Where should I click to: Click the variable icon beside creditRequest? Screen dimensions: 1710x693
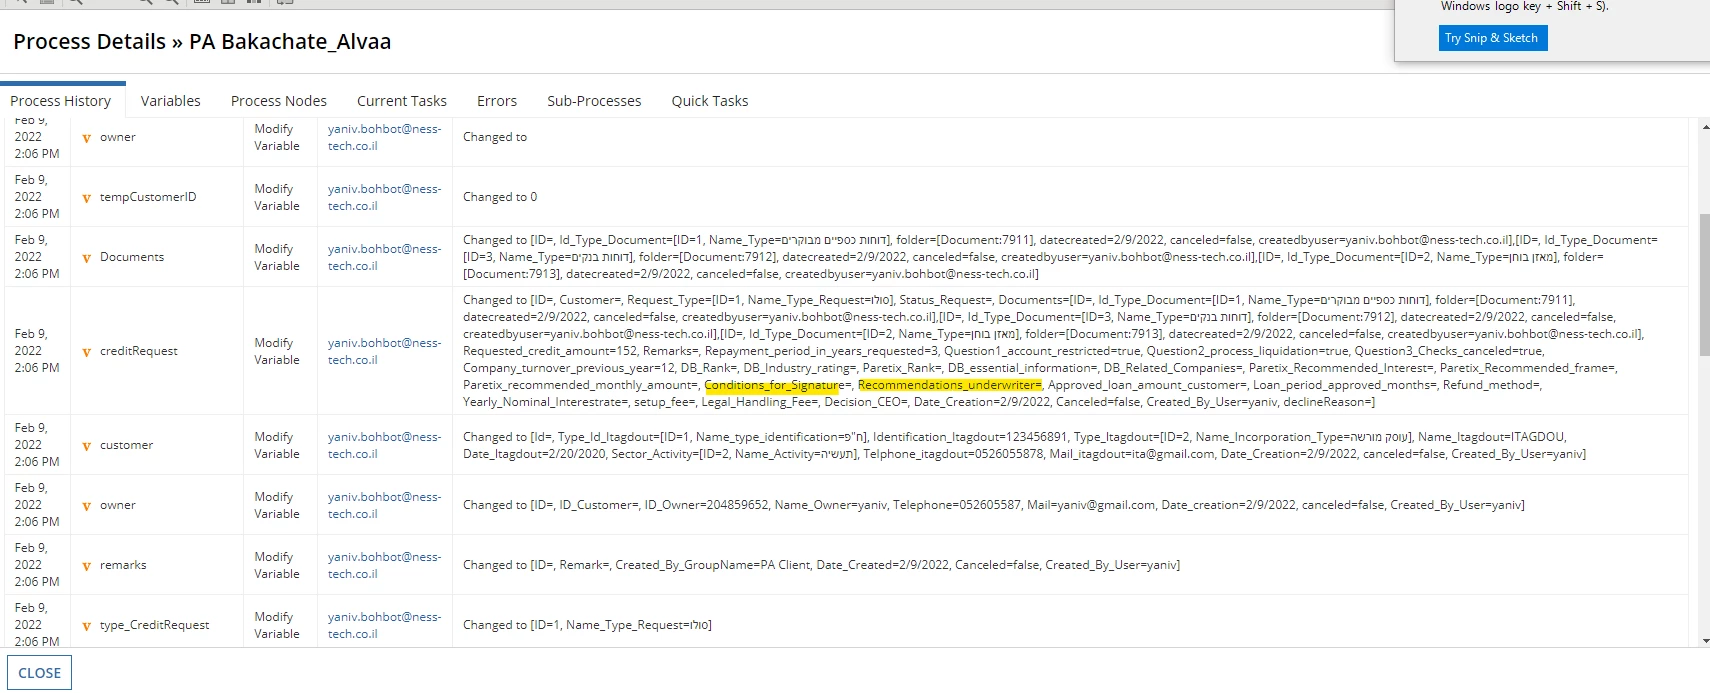[x=86, y=352]
